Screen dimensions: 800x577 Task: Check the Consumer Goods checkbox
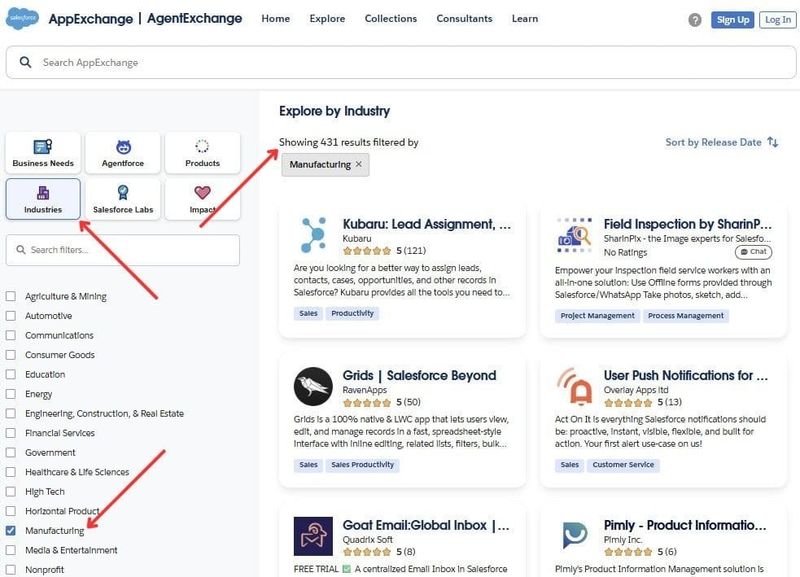tap(11, 355)
